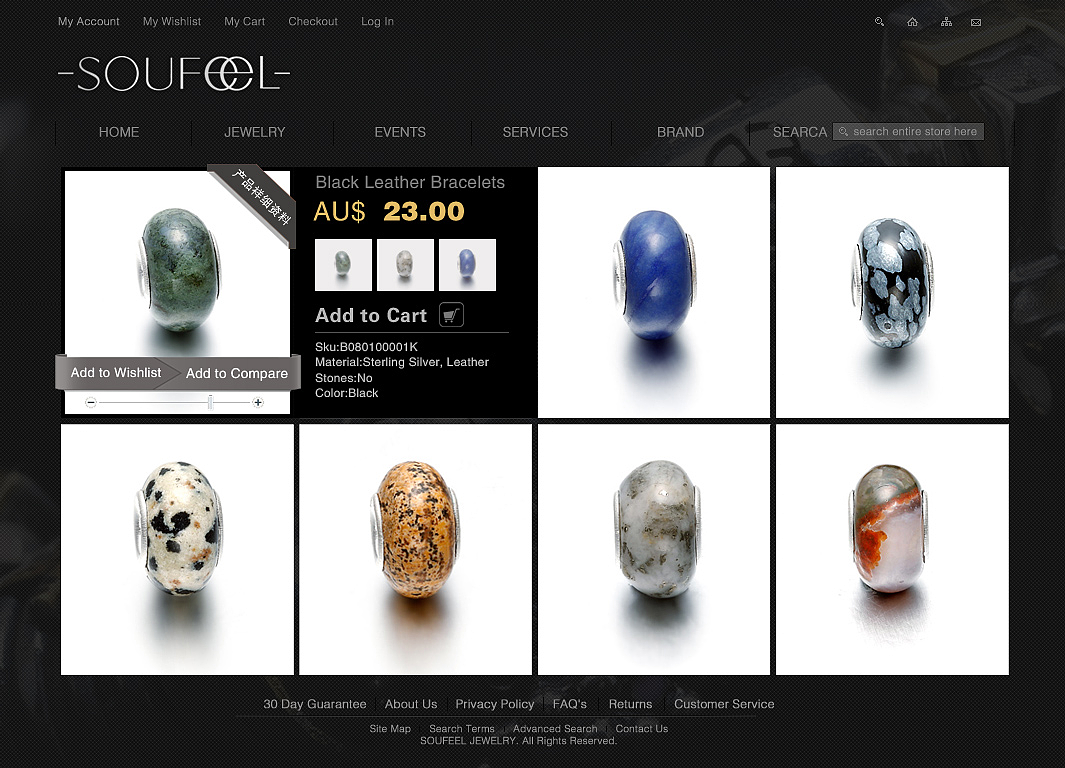Open the SERVICES menu

pos(535,132)
